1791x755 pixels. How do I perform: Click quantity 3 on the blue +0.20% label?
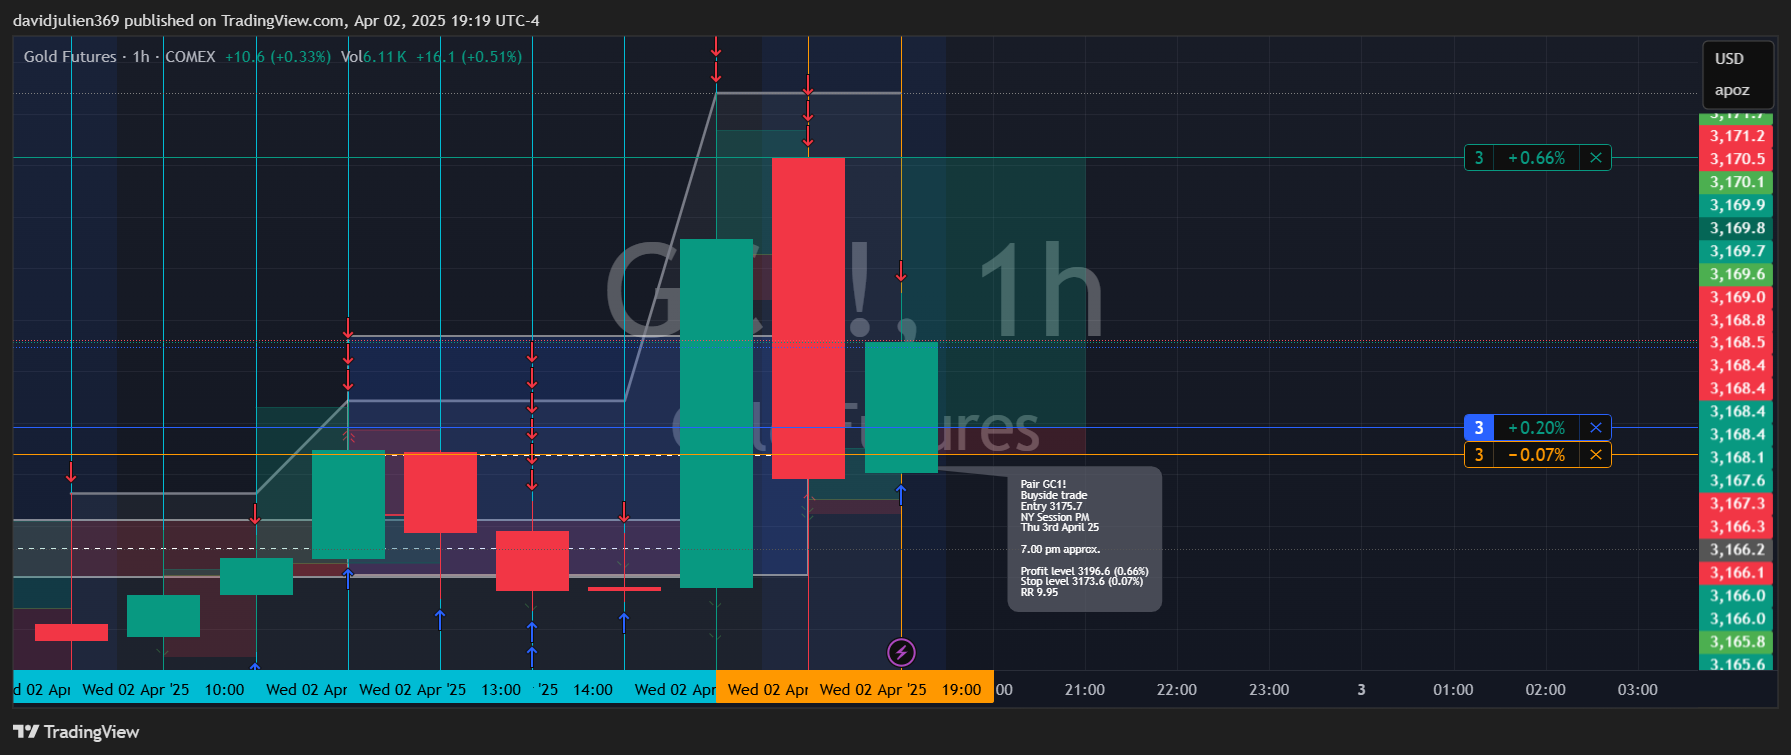coord(1479,428)
